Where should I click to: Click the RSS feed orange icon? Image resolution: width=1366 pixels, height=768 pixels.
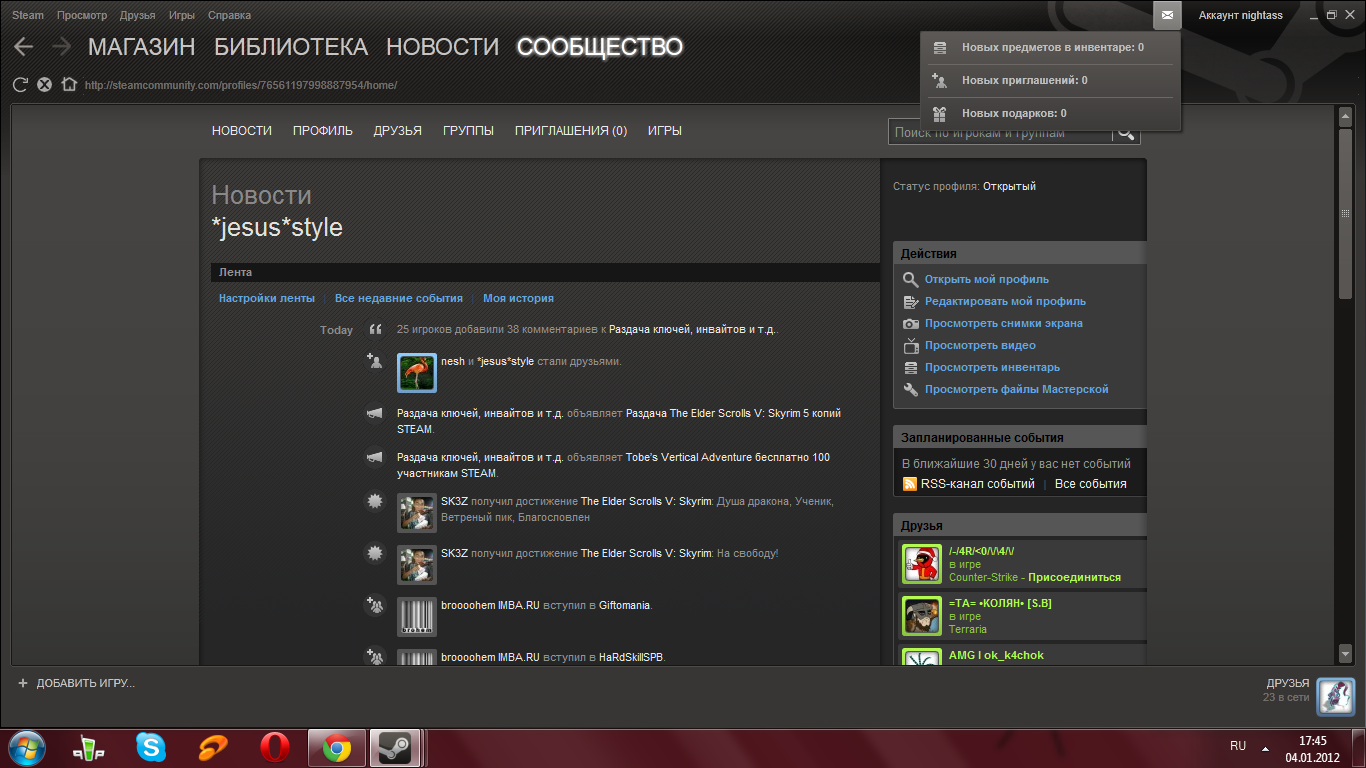click(x=910, y=484)
